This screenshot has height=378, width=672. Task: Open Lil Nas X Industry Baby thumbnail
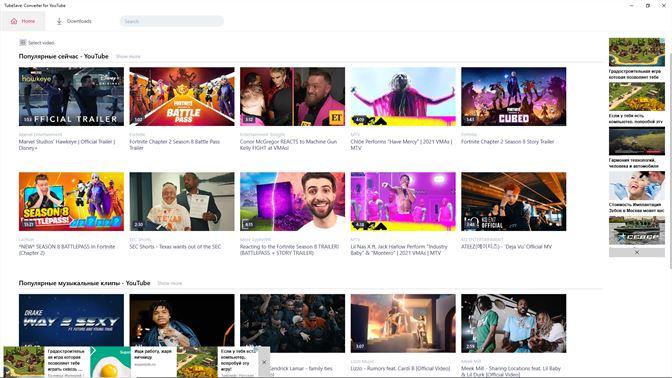click(x=403, y=202)
